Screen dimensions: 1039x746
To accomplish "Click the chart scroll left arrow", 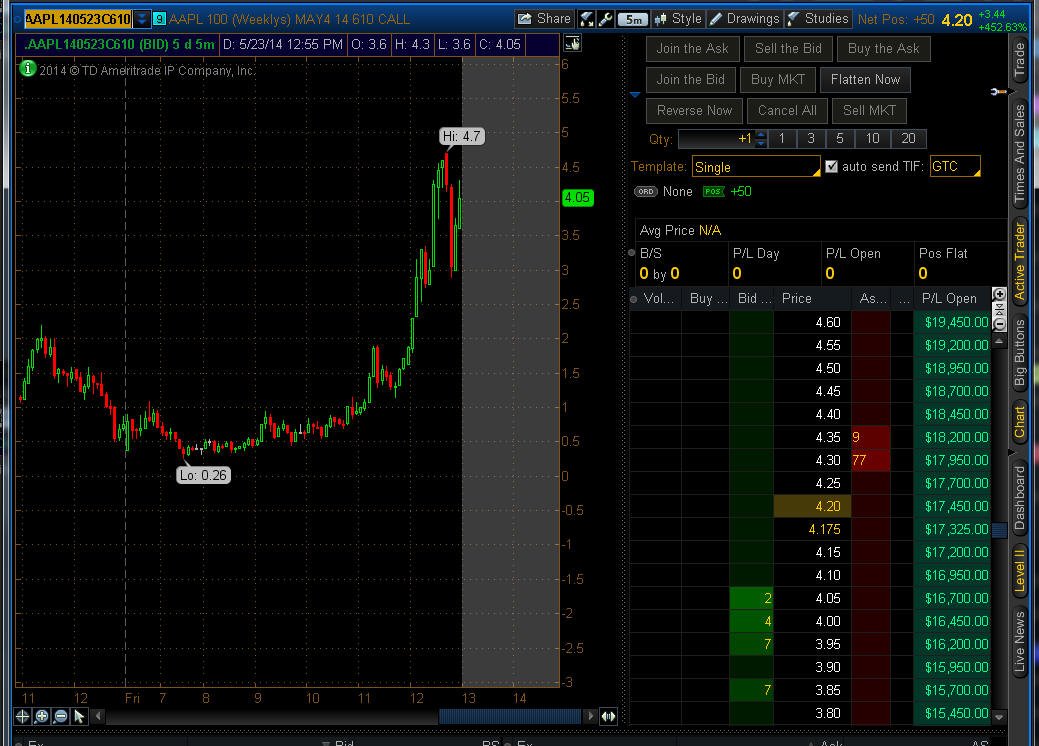I will pyautogui.click(x=98, y=716).
